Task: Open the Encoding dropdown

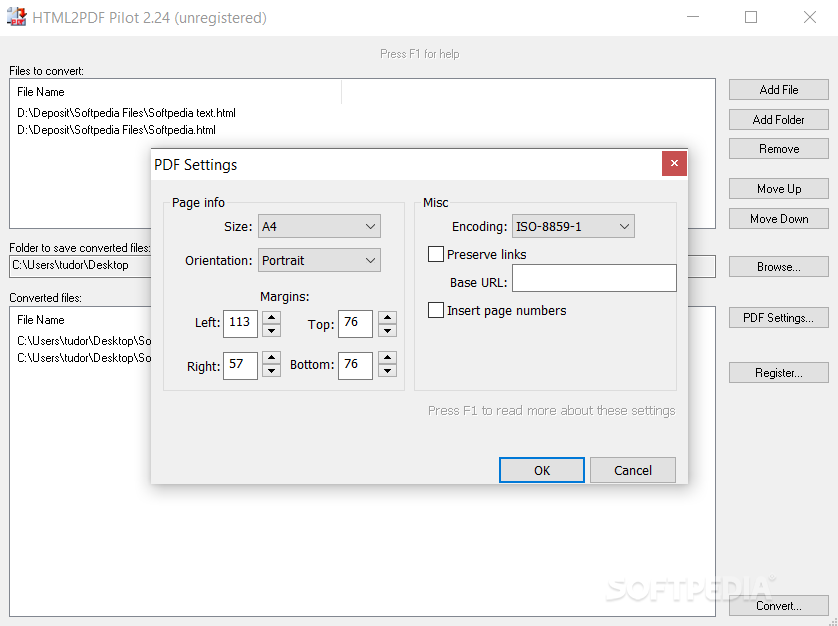Action: pyautogui.click(x=573, y=226)
